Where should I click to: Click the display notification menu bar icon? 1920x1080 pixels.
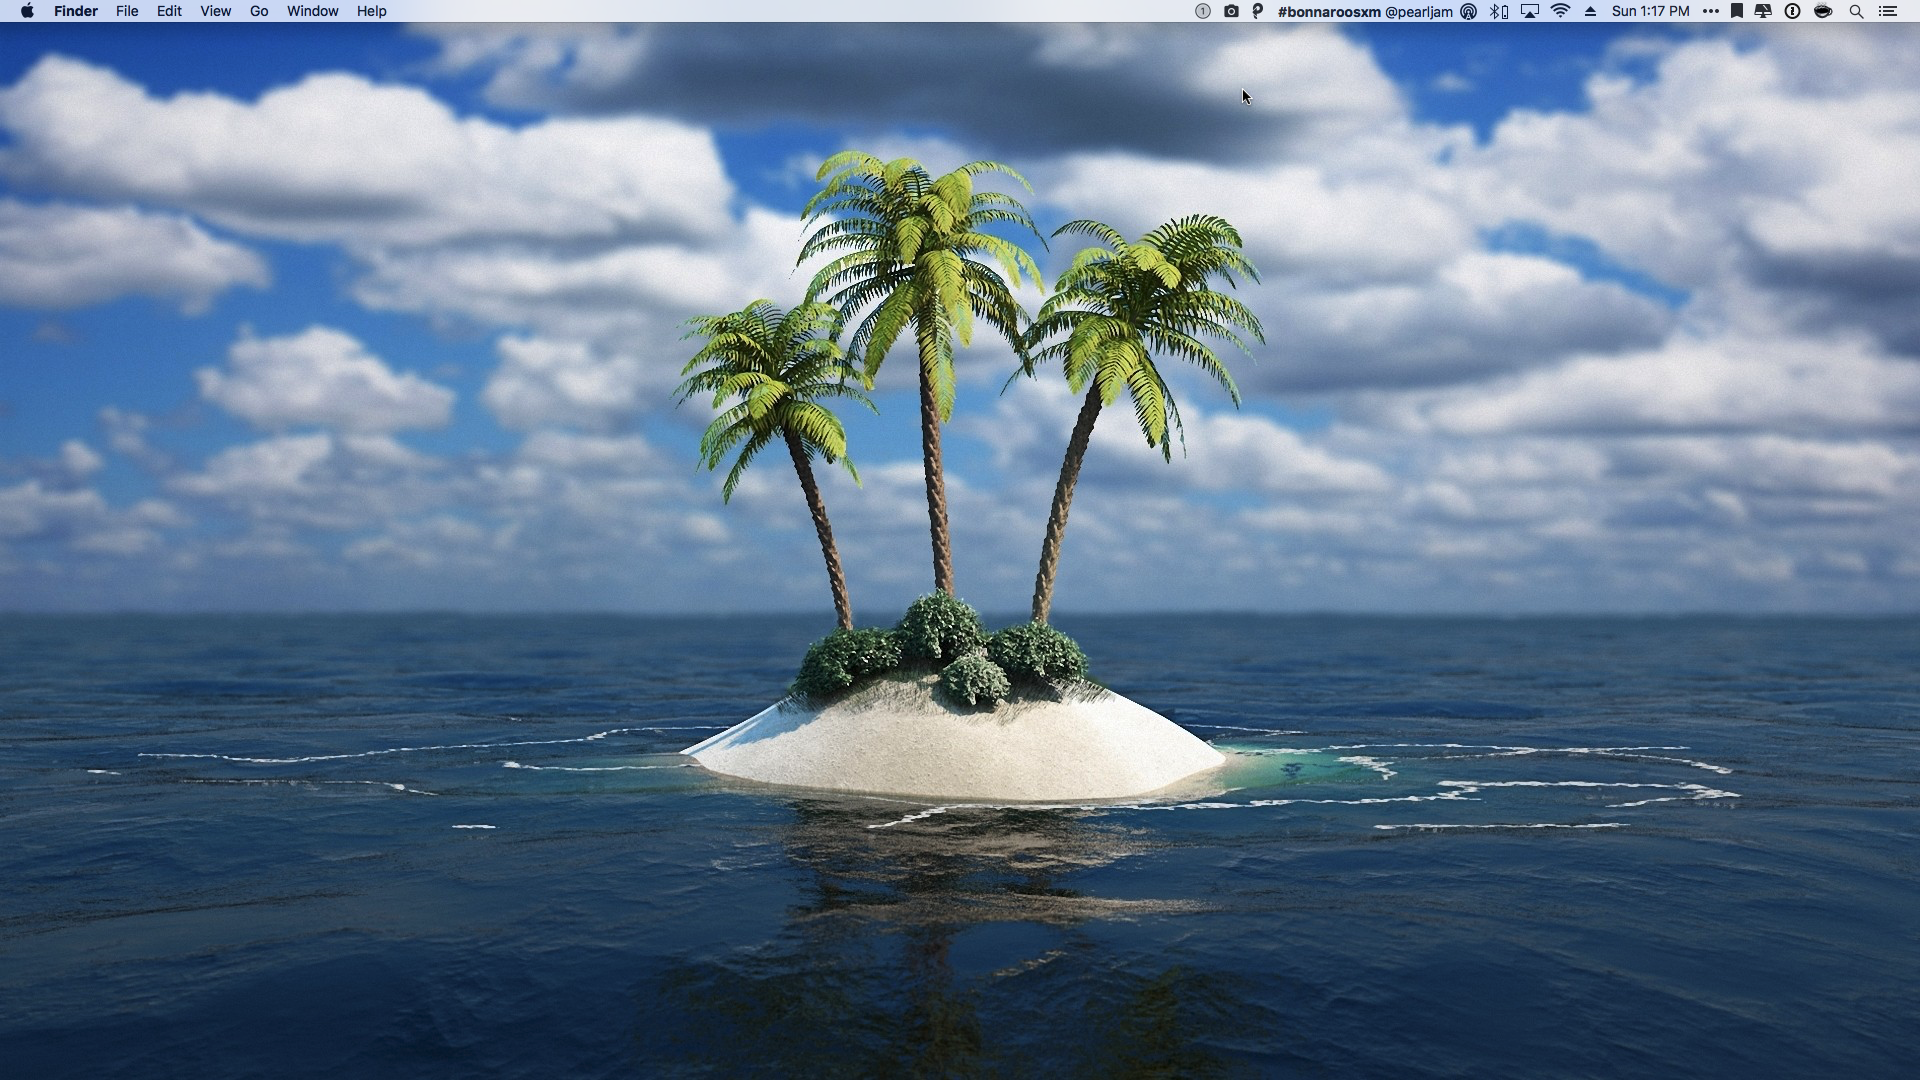point(1763,11)
